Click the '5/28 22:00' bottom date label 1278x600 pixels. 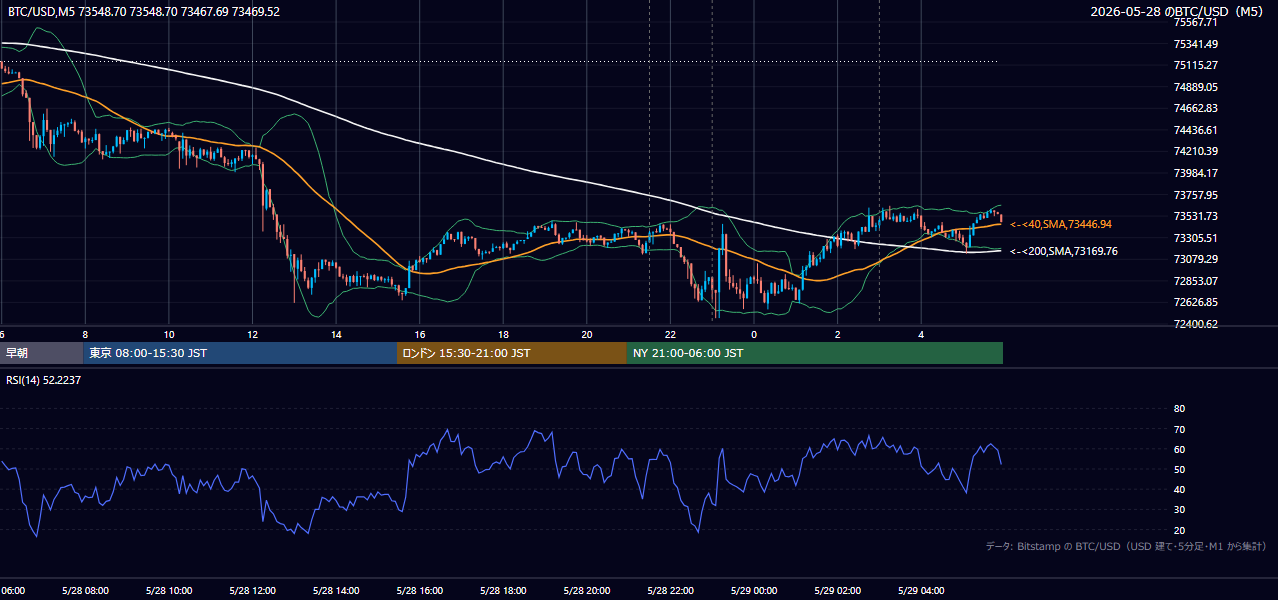click(670, 591)
